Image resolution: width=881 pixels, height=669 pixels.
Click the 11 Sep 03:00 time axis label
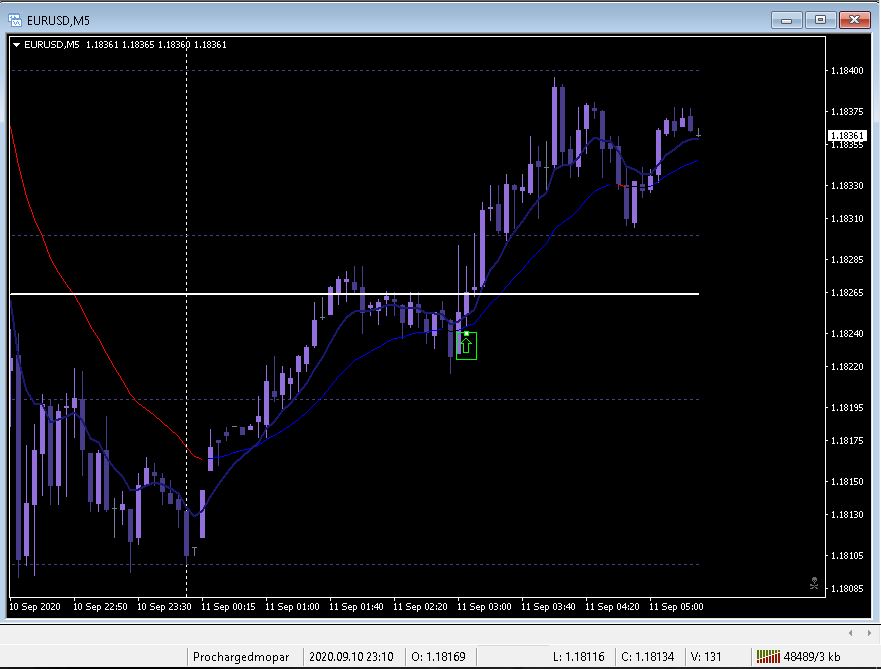(x=484, y=607)
